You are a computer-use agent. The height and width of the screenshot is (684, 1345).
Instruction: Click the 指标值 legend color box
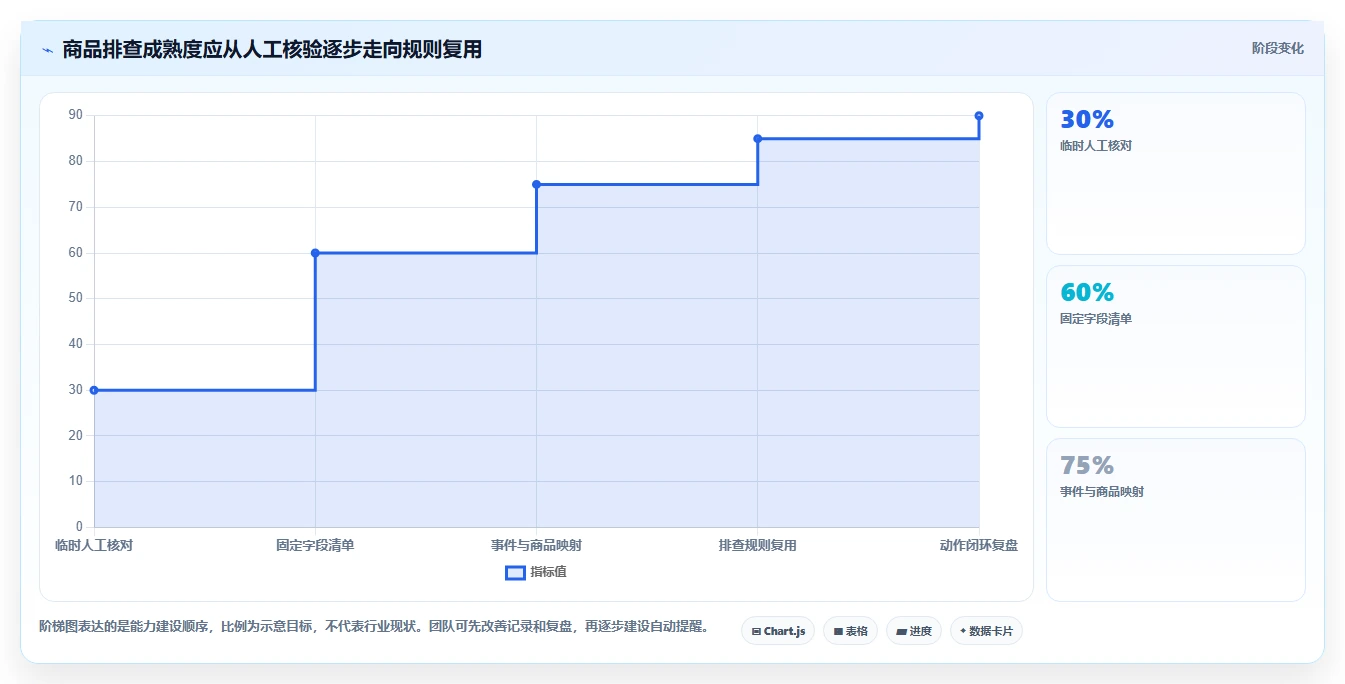(515, 573)
